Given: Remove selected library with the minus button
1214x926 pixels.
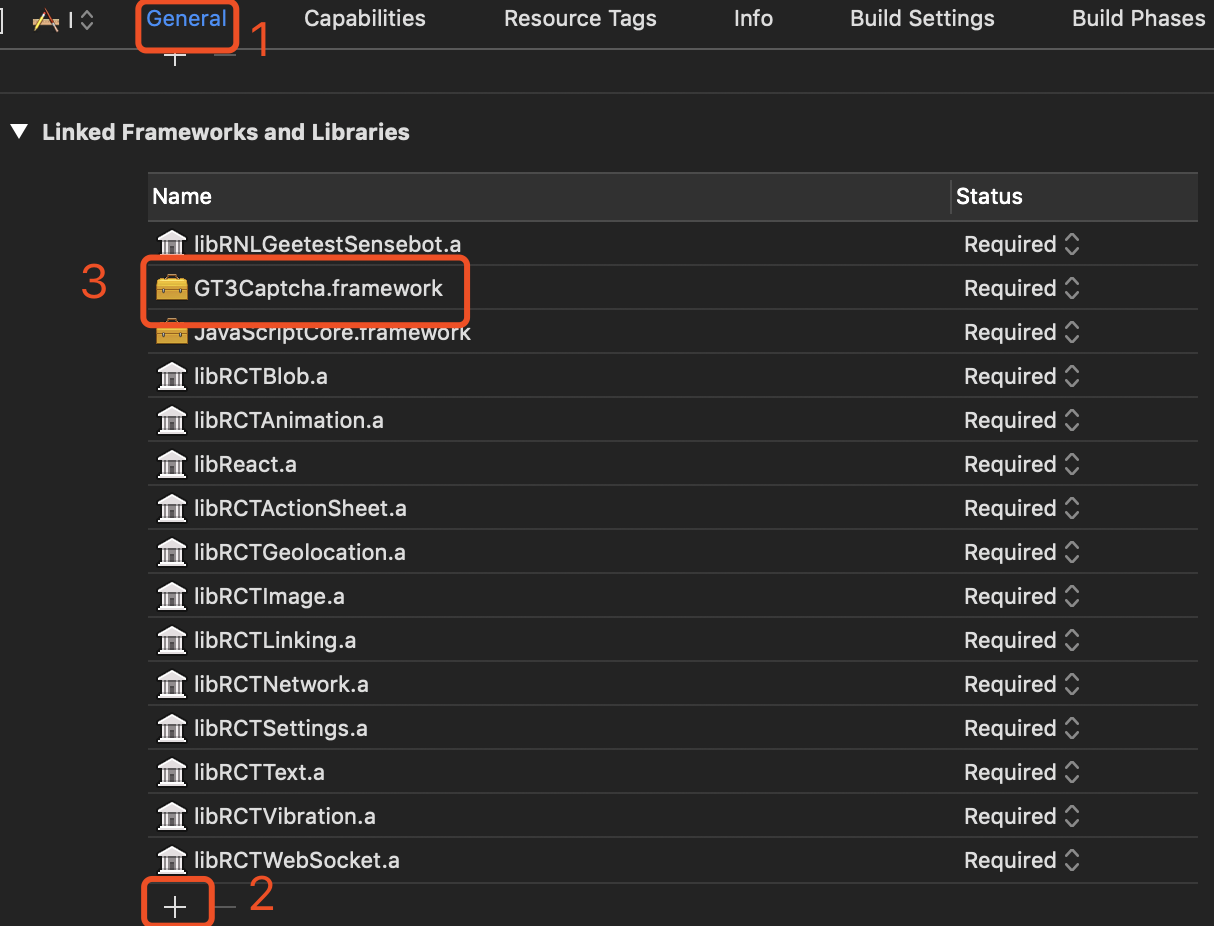Looking at the screenshot, I should [x=225, y=907].
